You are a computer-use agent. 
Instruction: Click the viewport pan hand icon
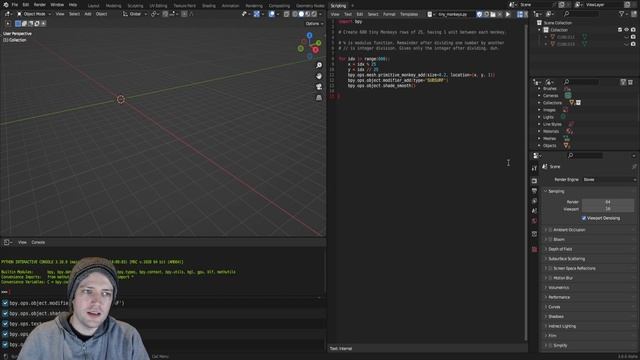pos(319,76)
